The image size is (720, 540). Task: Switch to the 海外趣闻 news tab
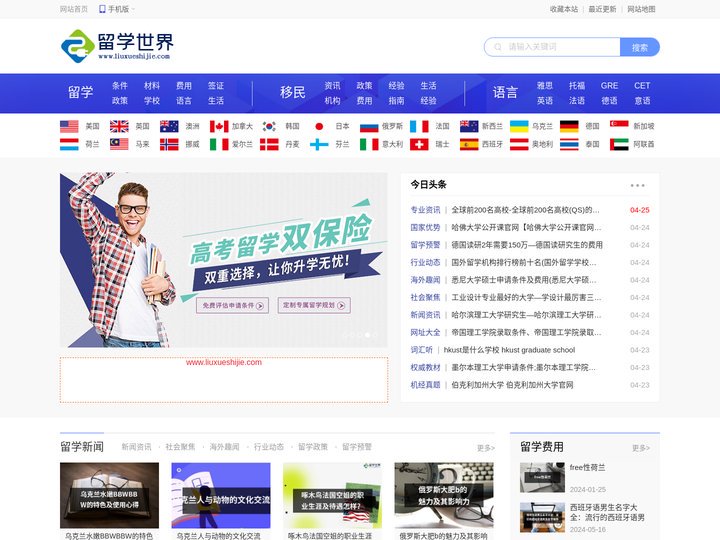225,447
